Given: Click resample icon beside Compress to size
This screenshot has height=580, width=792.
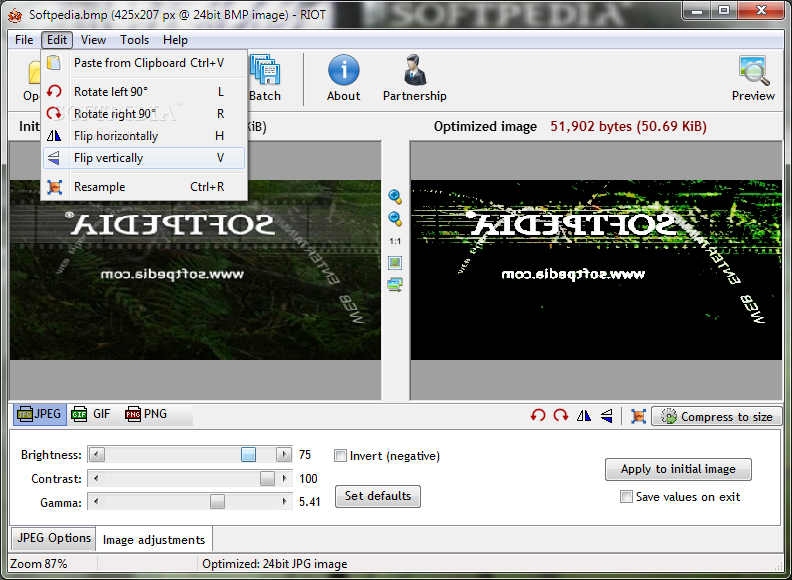Looking at the screenshot, I should pyautogui.click(x=638, y=416).
